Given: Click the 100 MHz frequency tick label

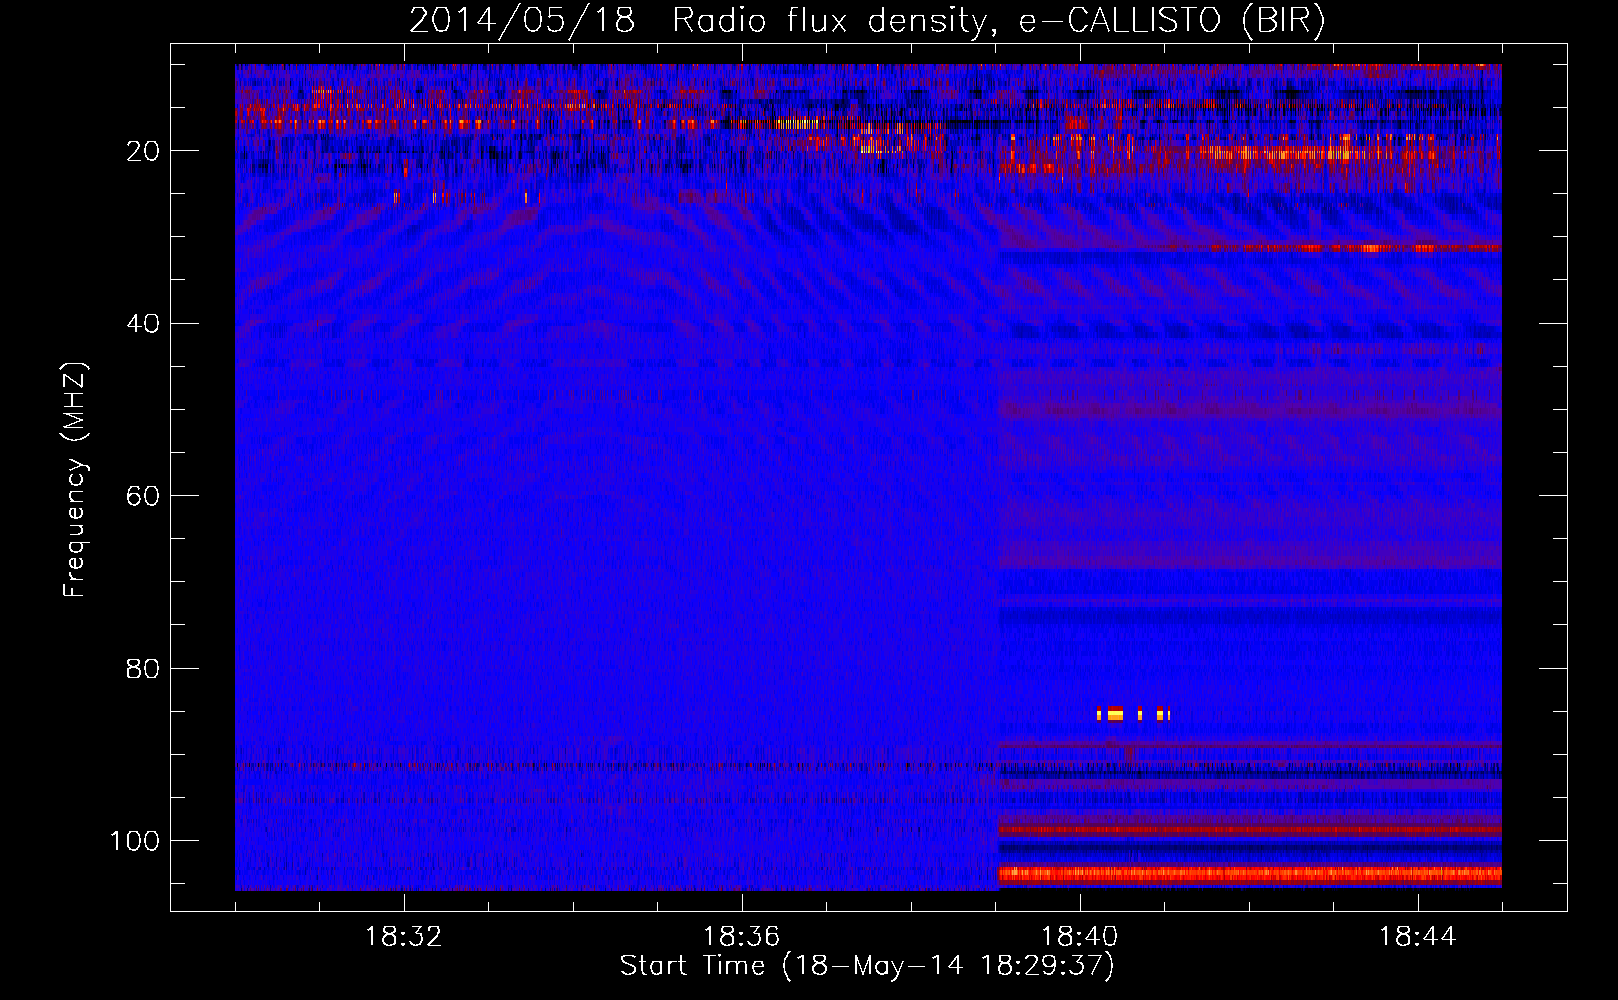Looking at the screenshot, I should click(x=135, y=841).
